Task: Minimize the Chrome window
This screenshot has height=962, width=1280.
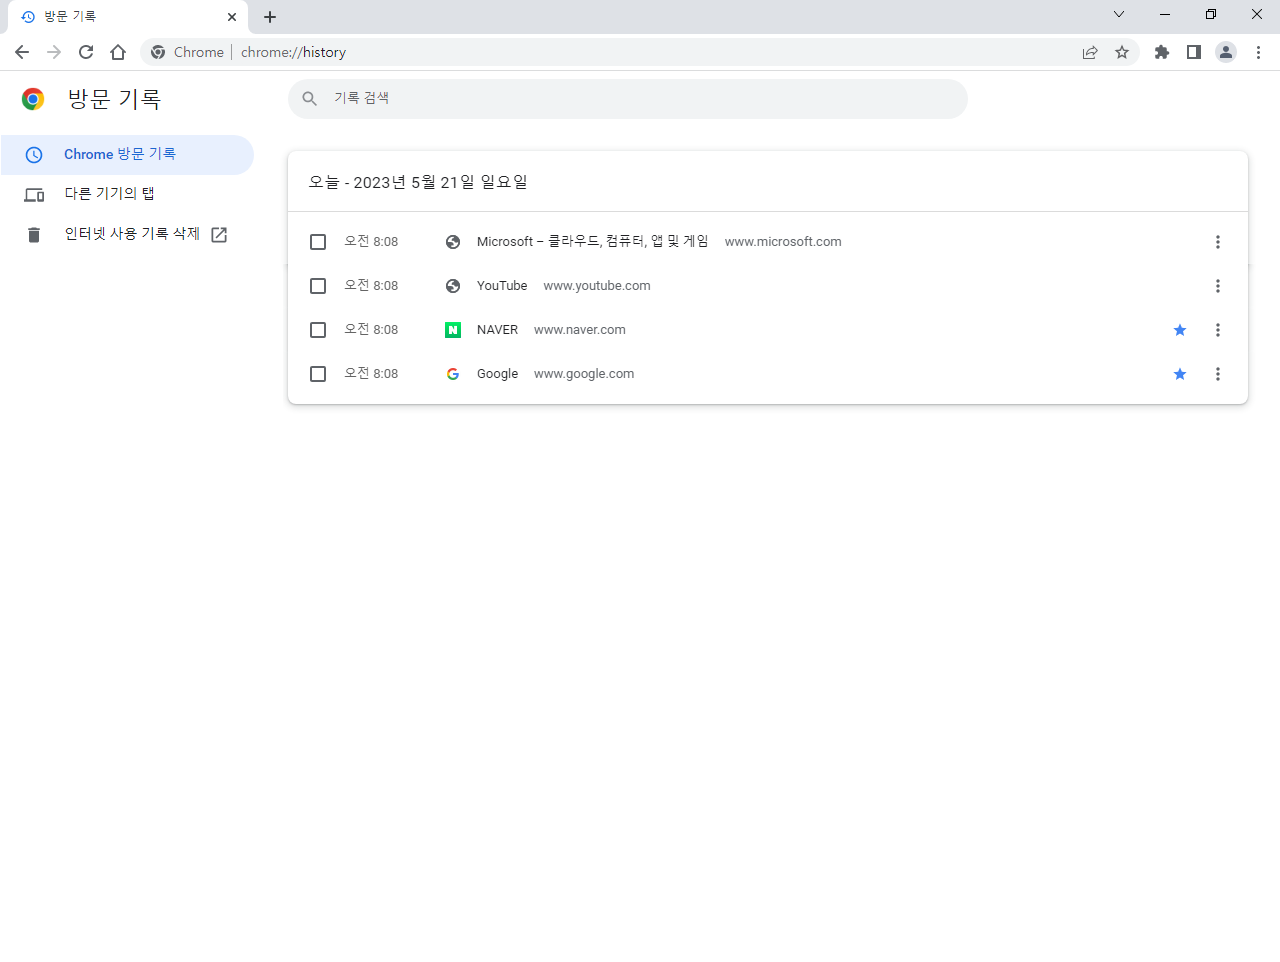Action: 1165,14
